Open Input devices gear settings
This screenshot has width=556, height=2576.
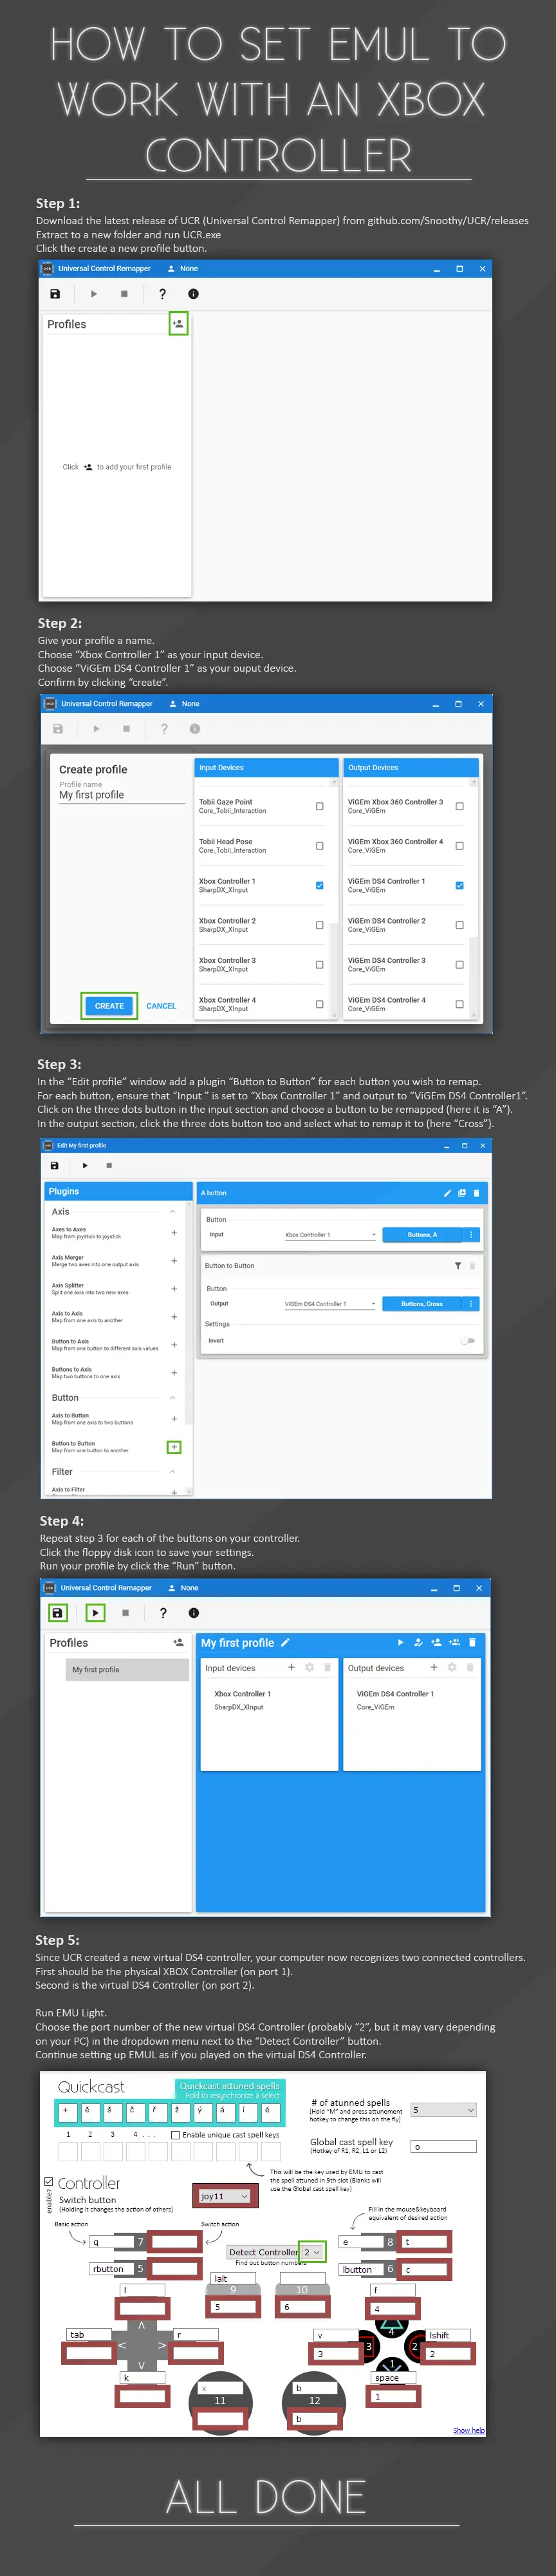coord(309,1667)
